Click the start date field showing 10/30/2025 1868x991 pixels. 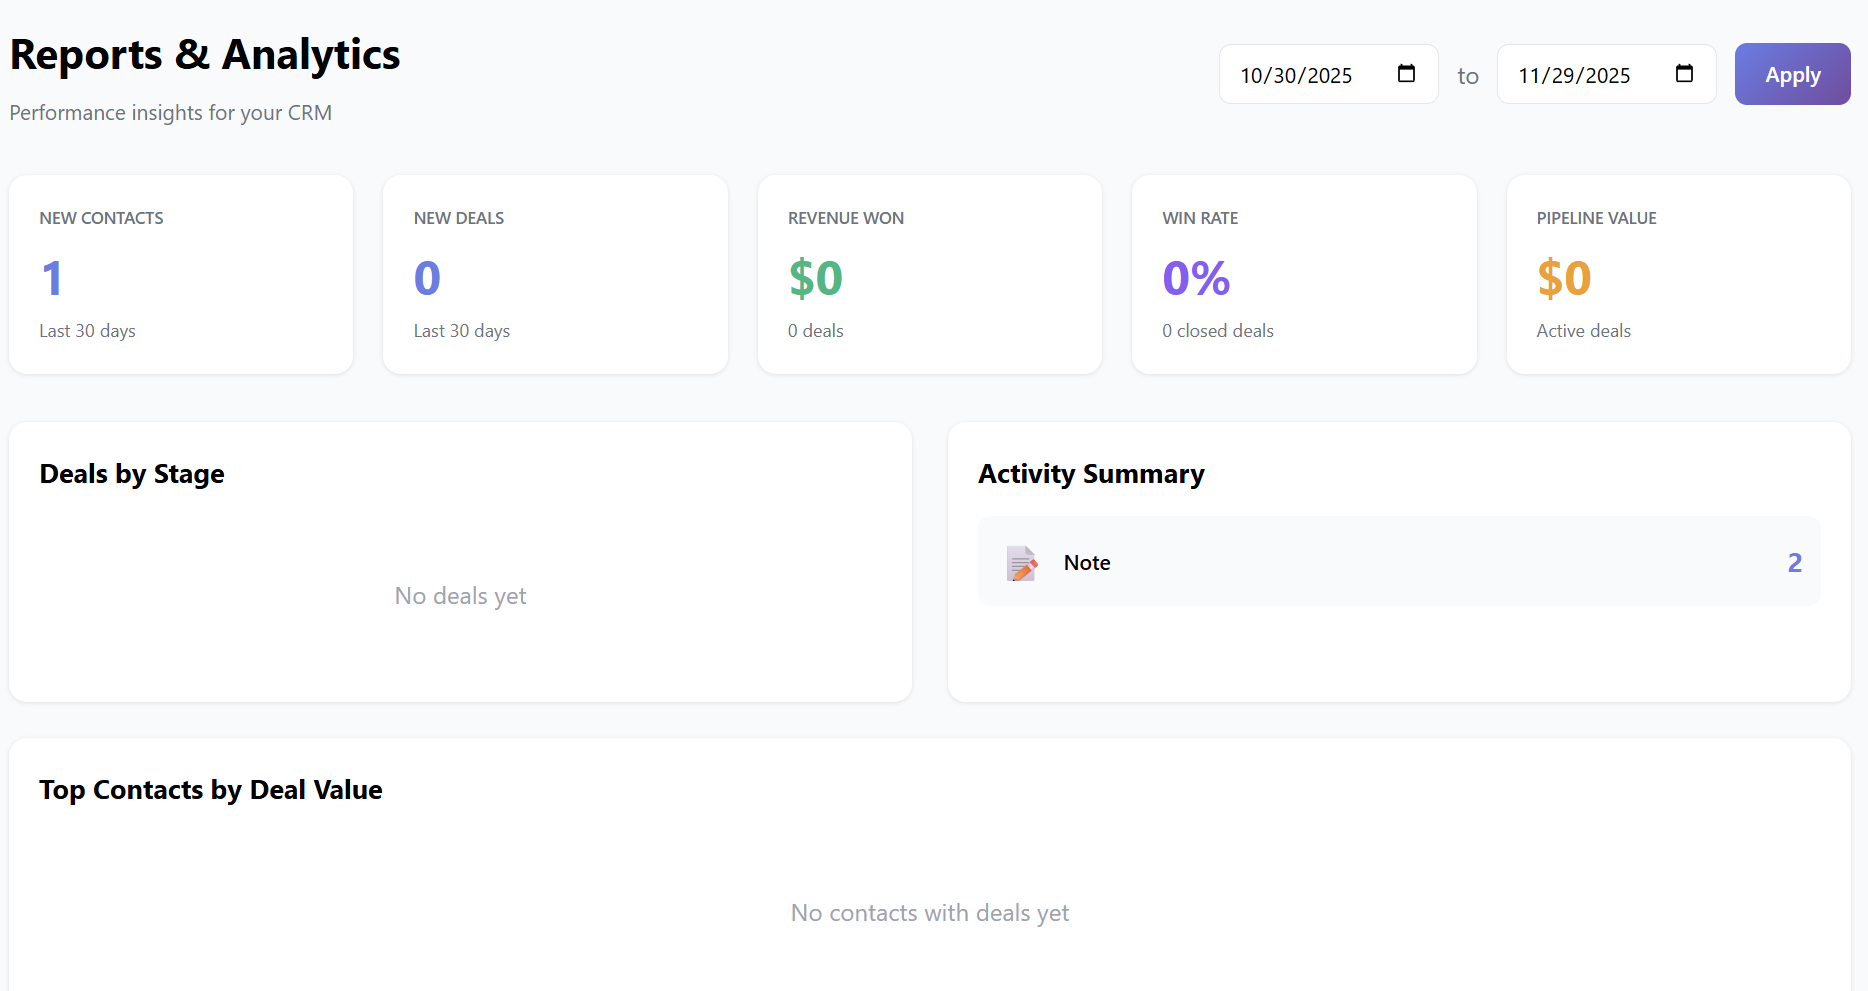1296,76
